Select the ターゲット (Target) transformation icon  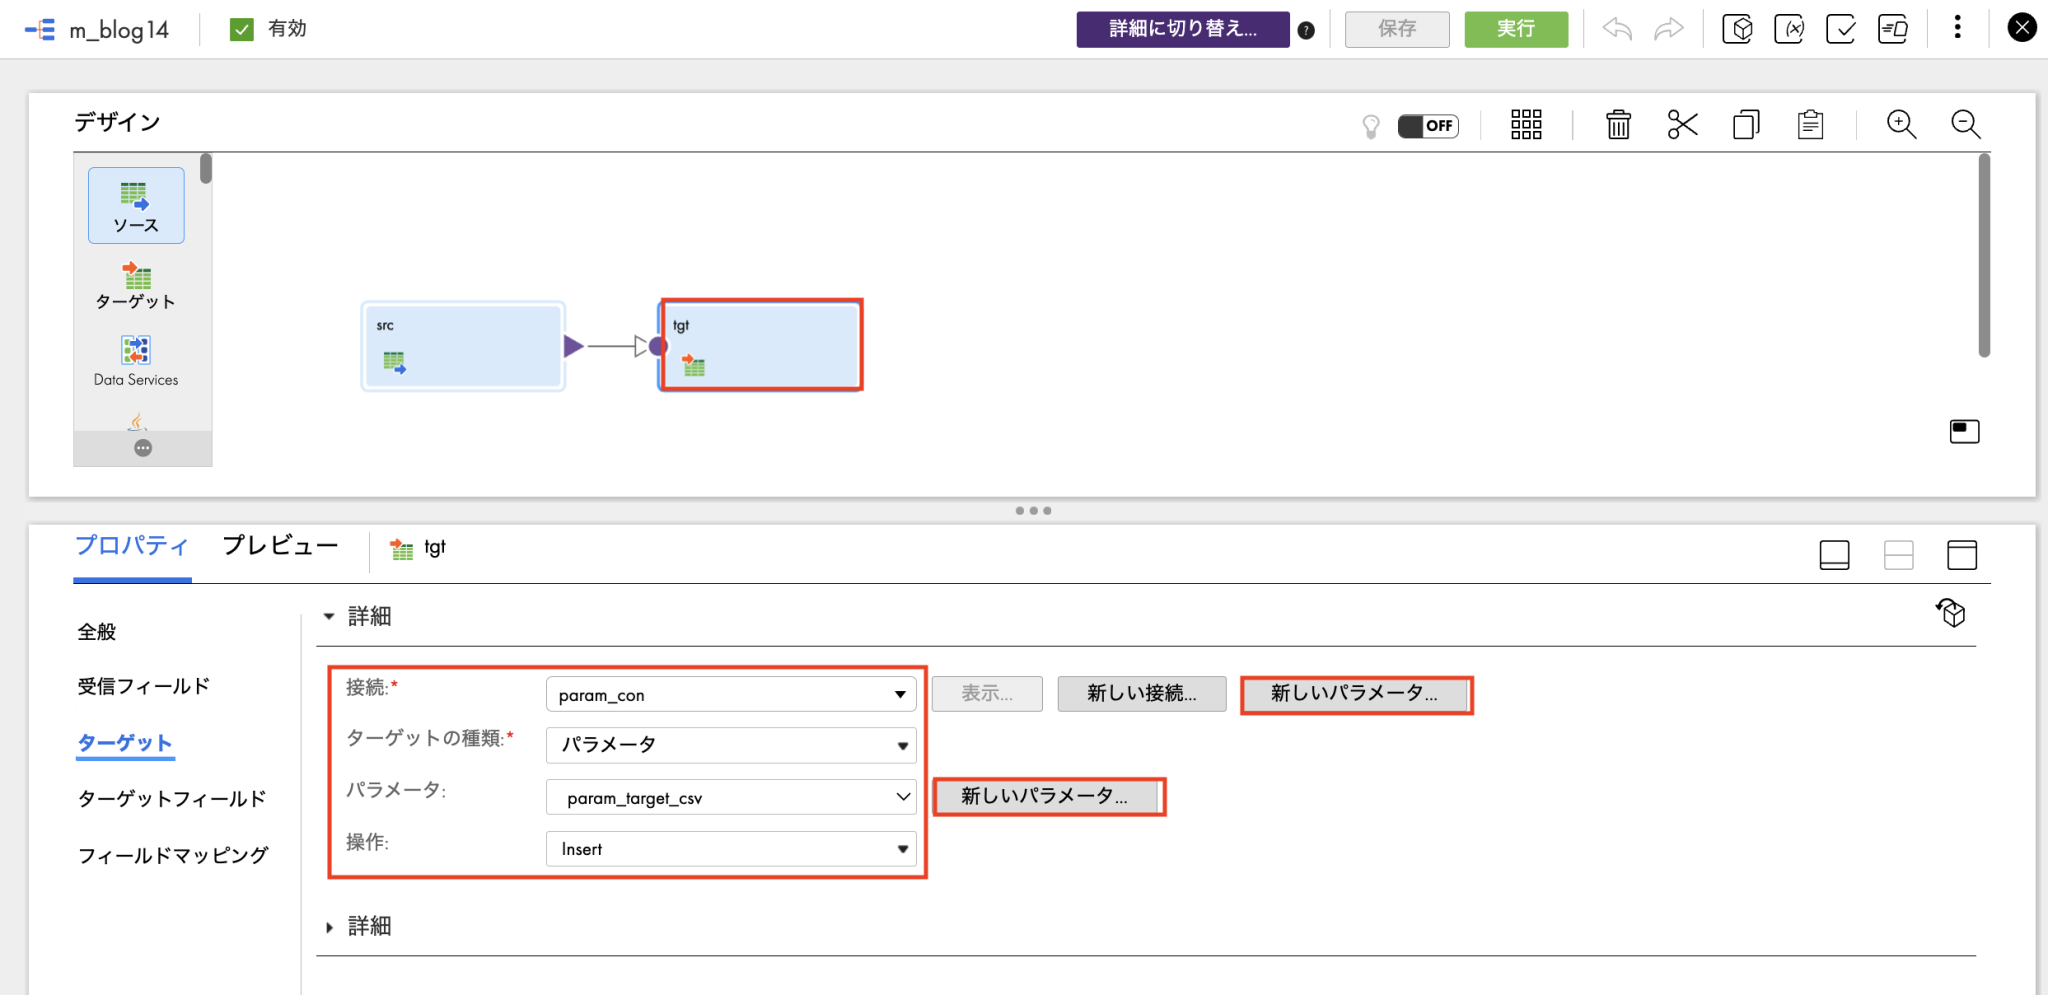pos(136,283)
